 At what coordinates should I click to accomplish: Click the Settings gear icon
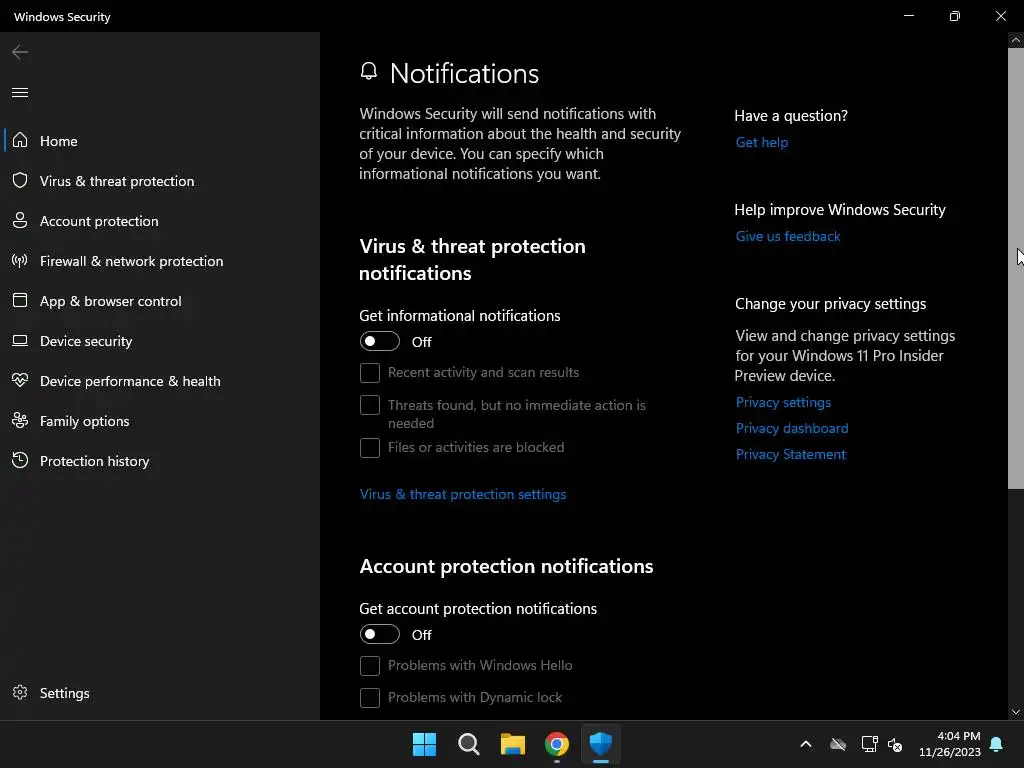coord(20,692)
